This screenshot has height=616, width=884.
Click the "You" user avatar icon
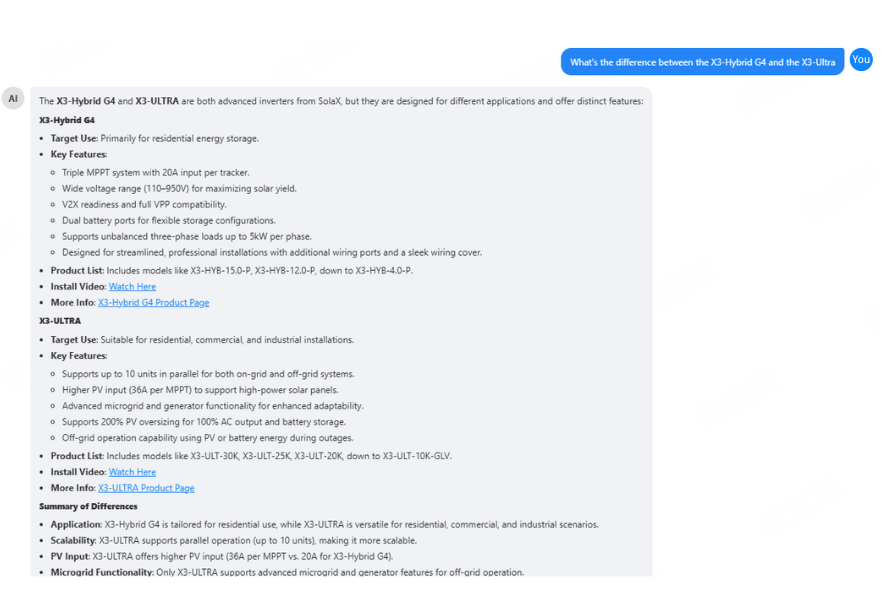pos(861,60)
